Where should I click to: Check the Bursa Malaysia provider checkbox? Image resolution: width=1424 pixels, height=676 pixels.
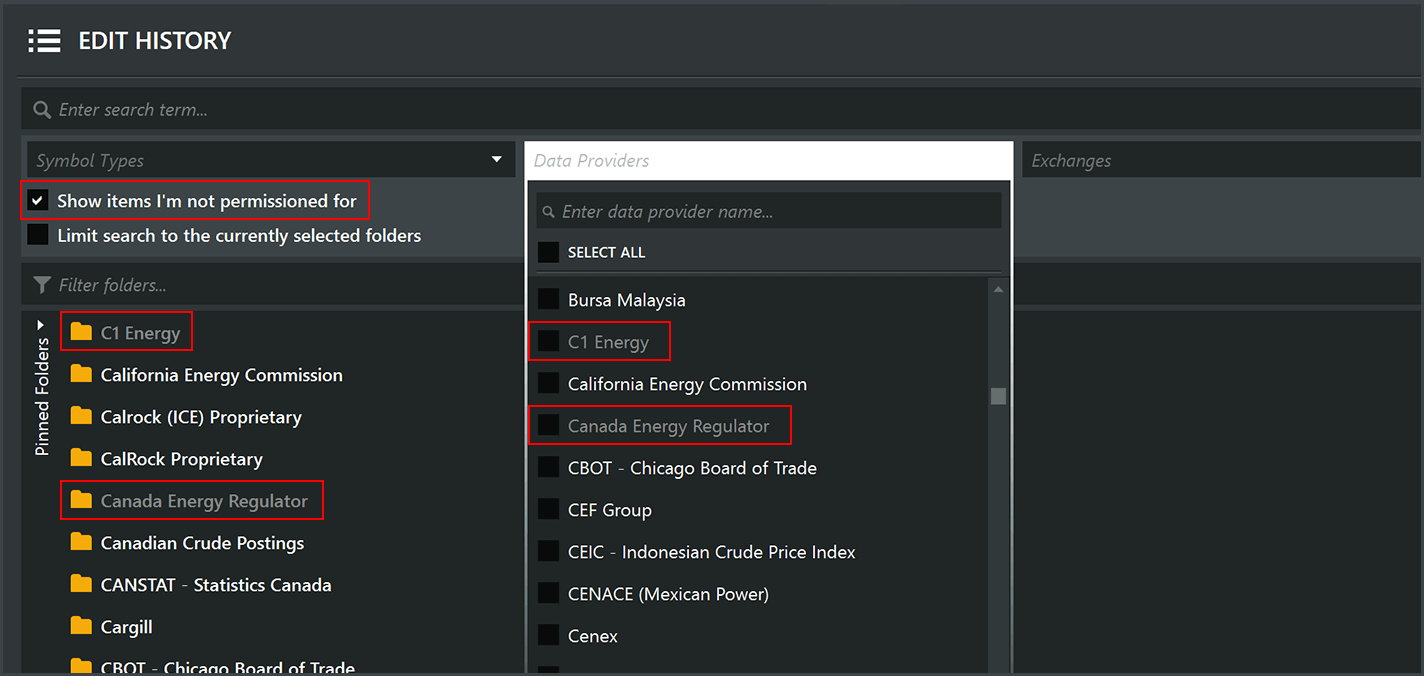pos(548,299)
